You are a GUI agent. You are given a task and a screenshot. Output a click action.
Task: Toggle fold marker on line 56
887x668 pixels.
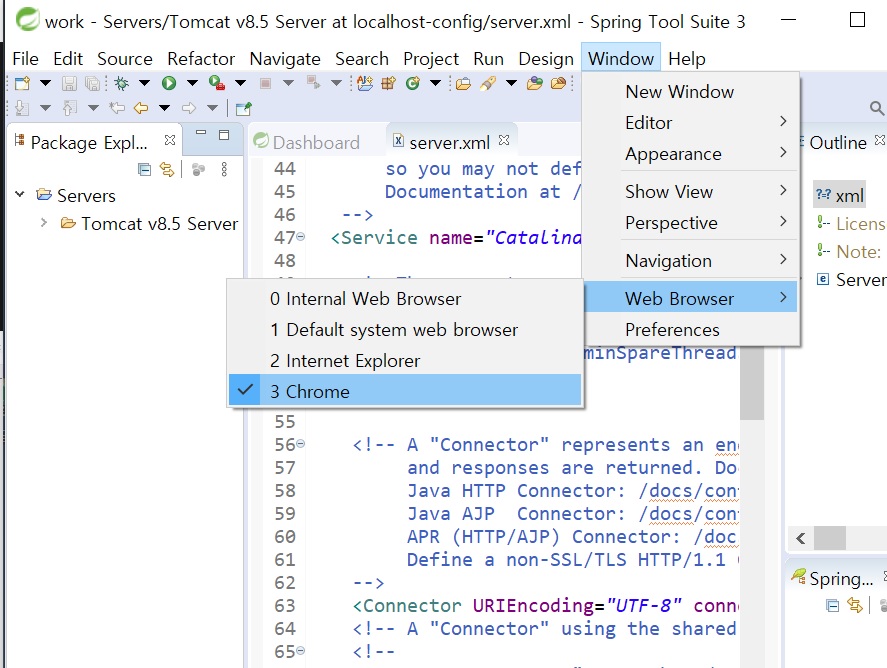[301, 443]
